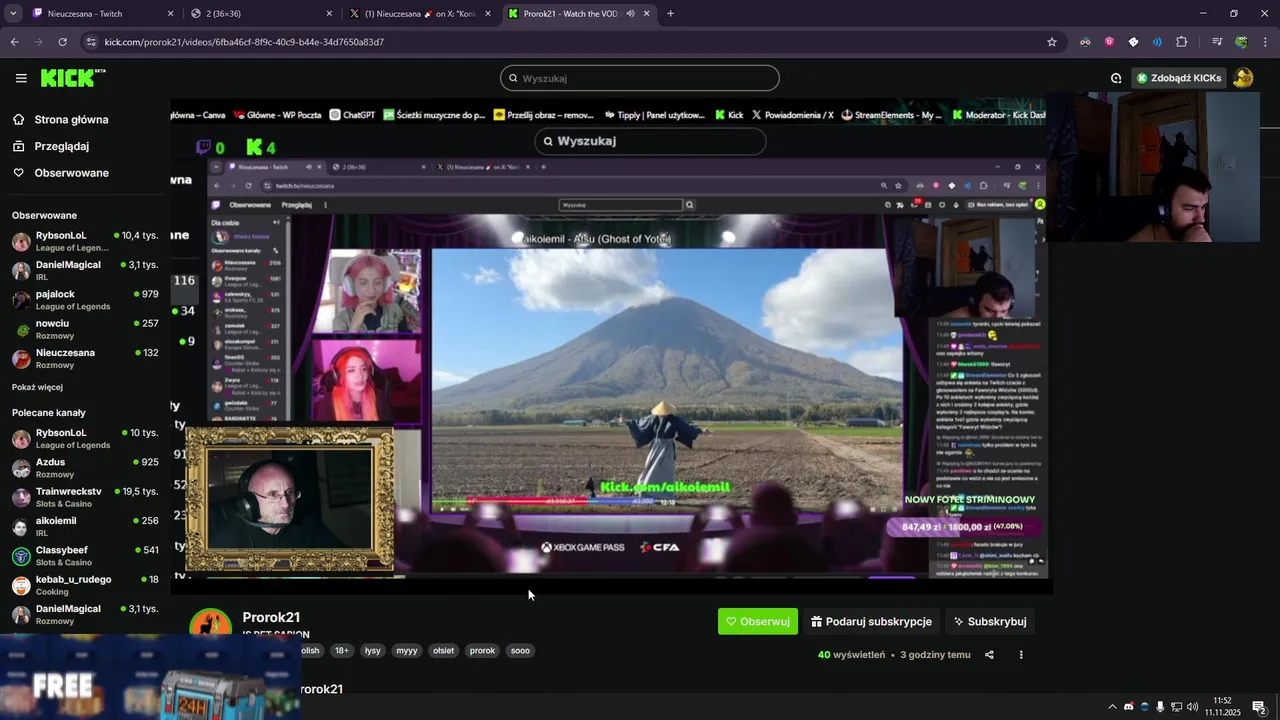Open three-dot more options below video

[1021, 655]
